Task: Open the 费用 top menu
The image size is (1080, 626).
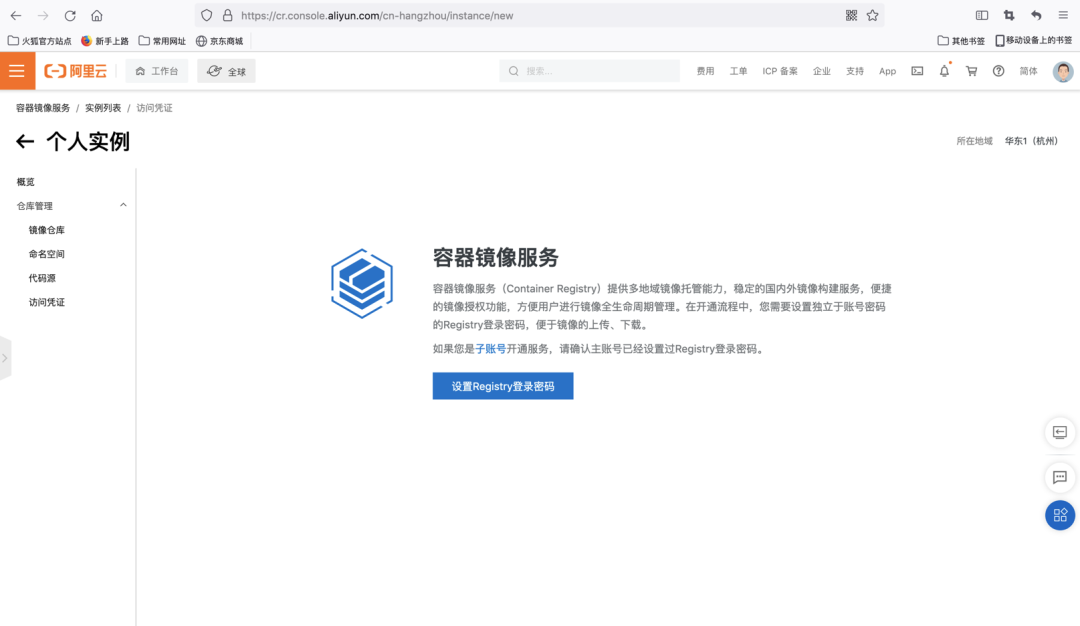Action: [x=705, y=71]
